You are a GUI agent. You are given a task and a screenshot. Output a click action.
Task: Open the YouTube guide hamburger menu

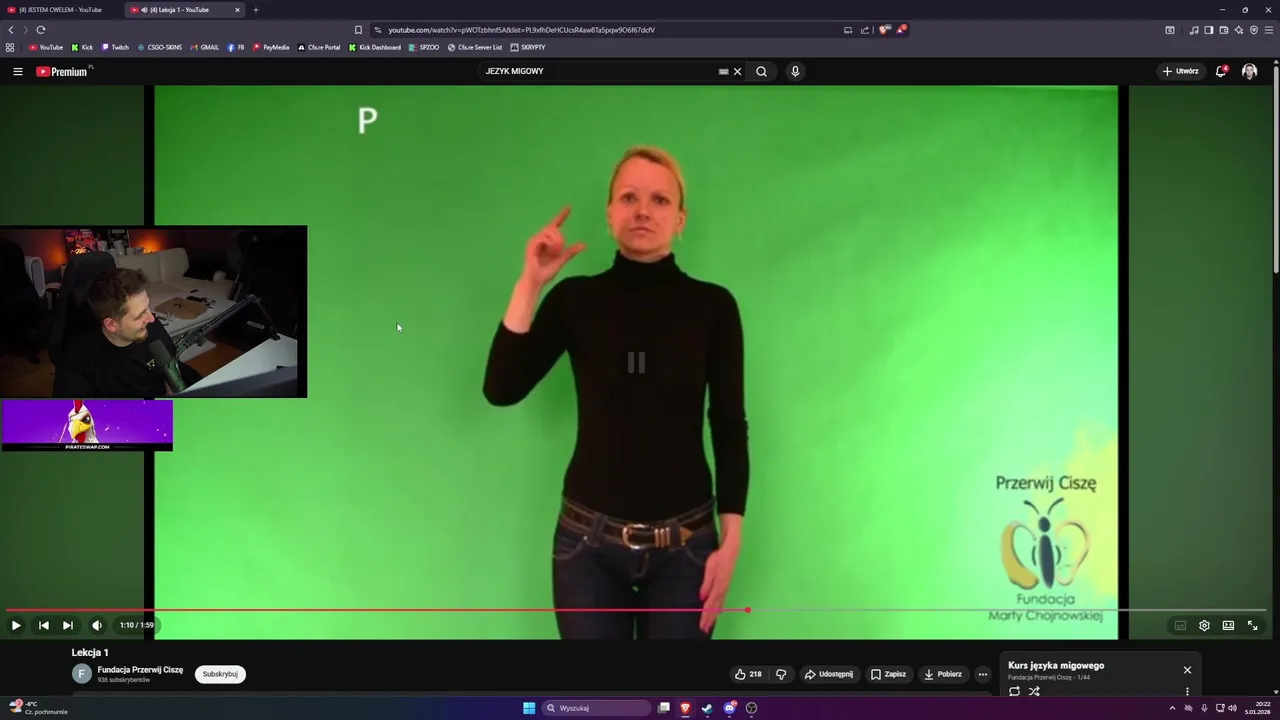(x=17, y=71)
